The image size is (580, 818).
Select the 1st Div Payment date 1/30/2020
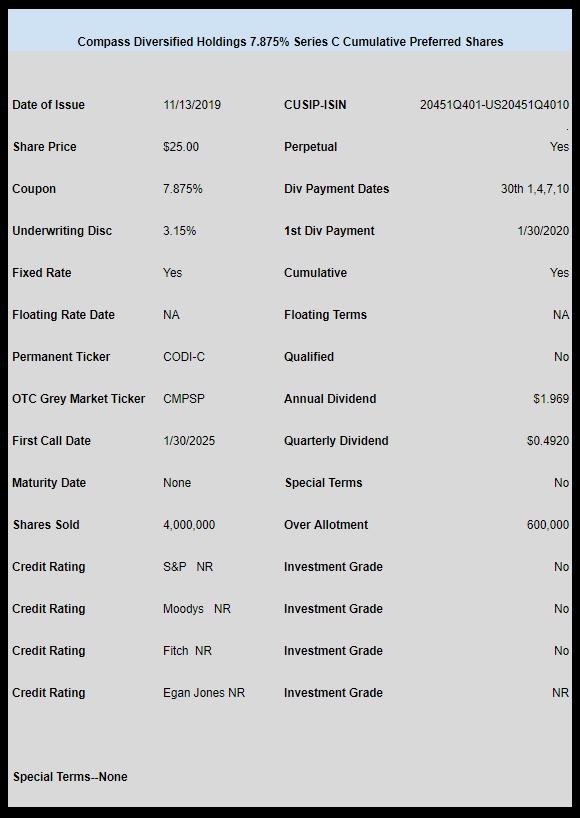(543, 231)
